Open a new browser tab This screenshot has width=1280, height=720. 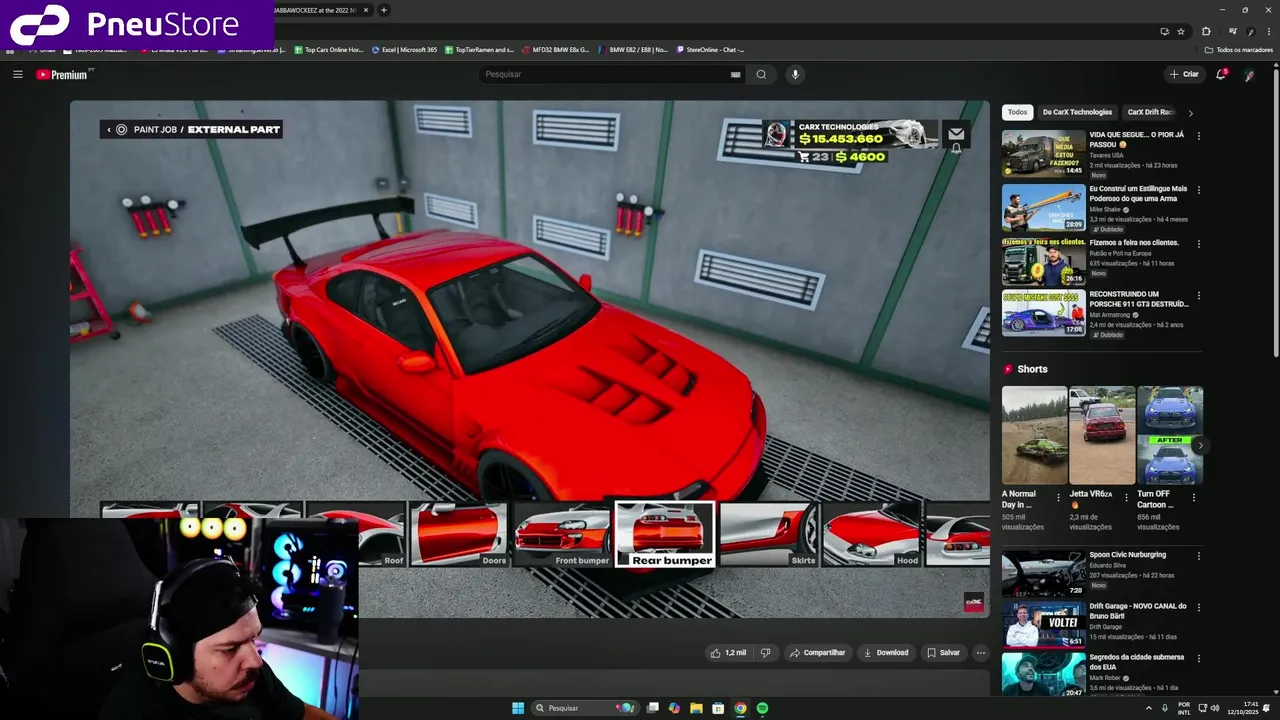coord(384,10)
